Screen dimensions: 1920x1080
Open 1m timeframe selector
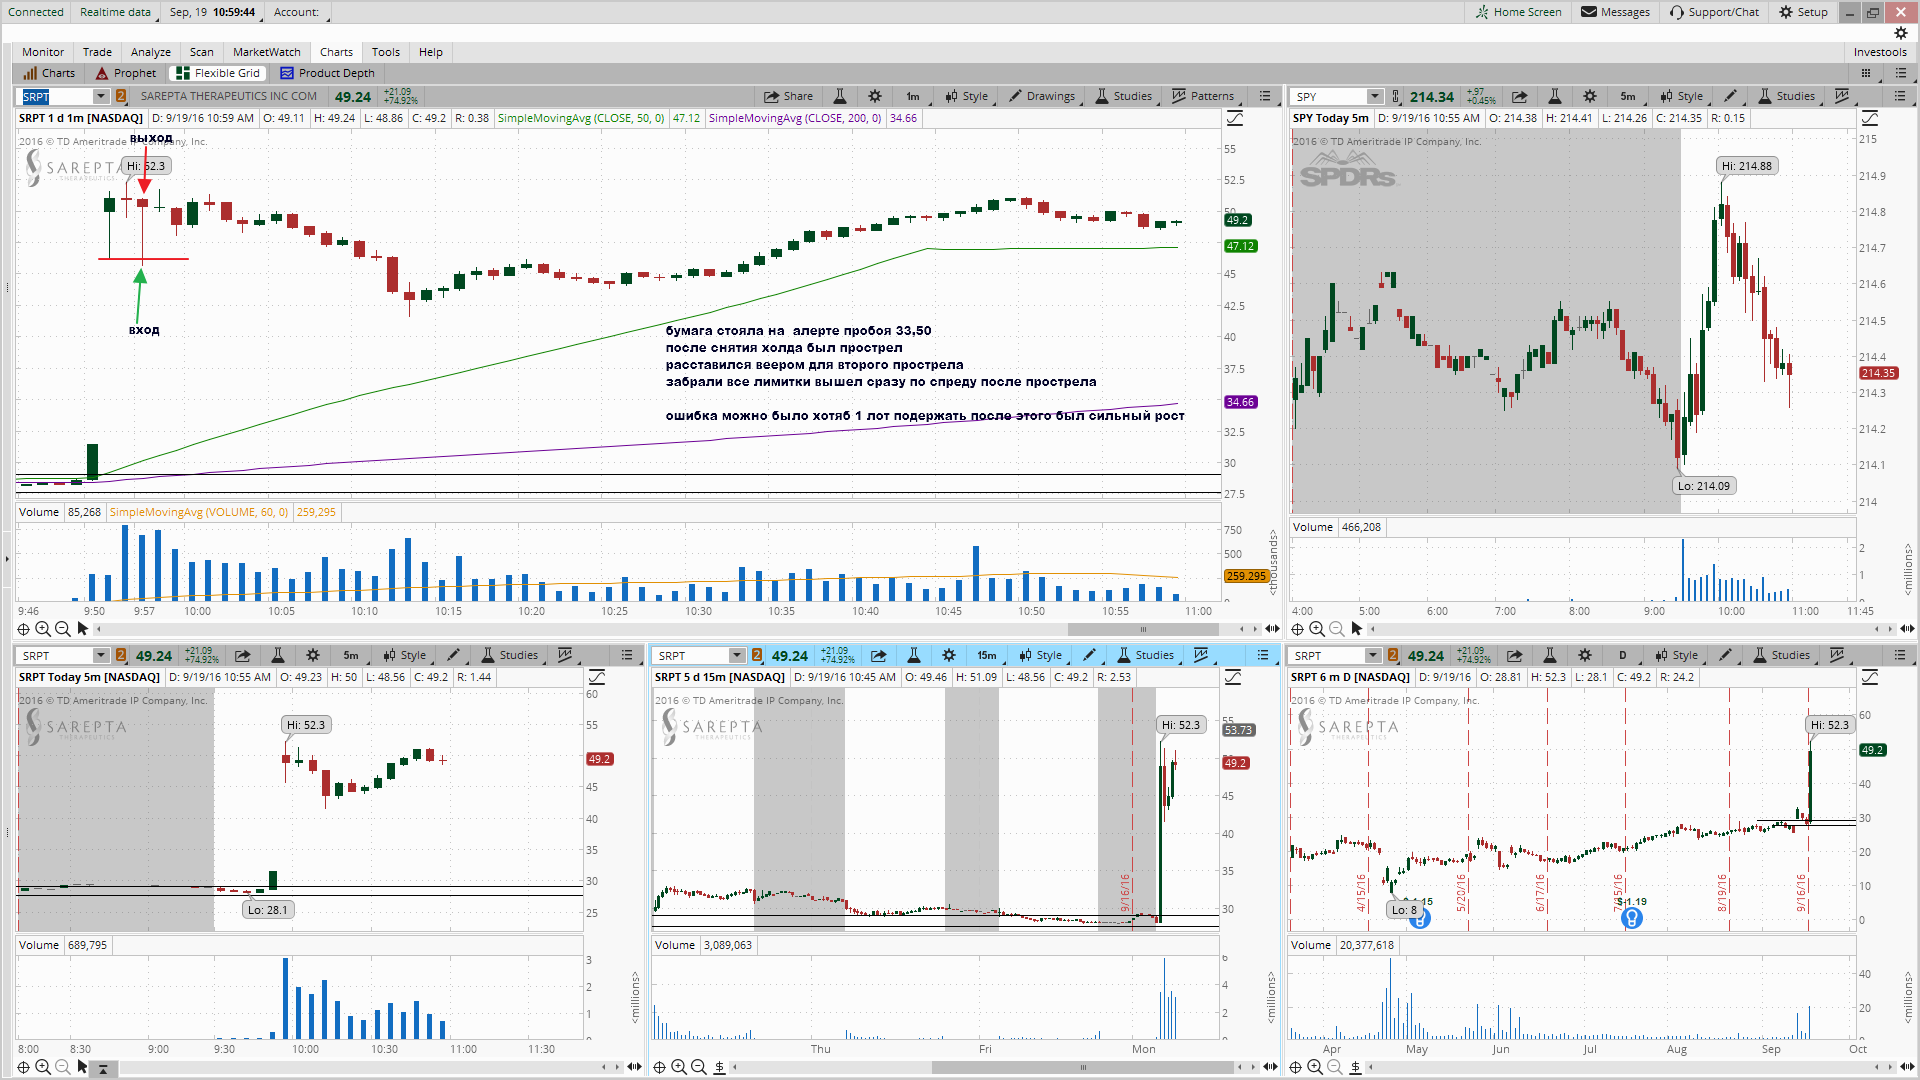[x=913, y=96]
